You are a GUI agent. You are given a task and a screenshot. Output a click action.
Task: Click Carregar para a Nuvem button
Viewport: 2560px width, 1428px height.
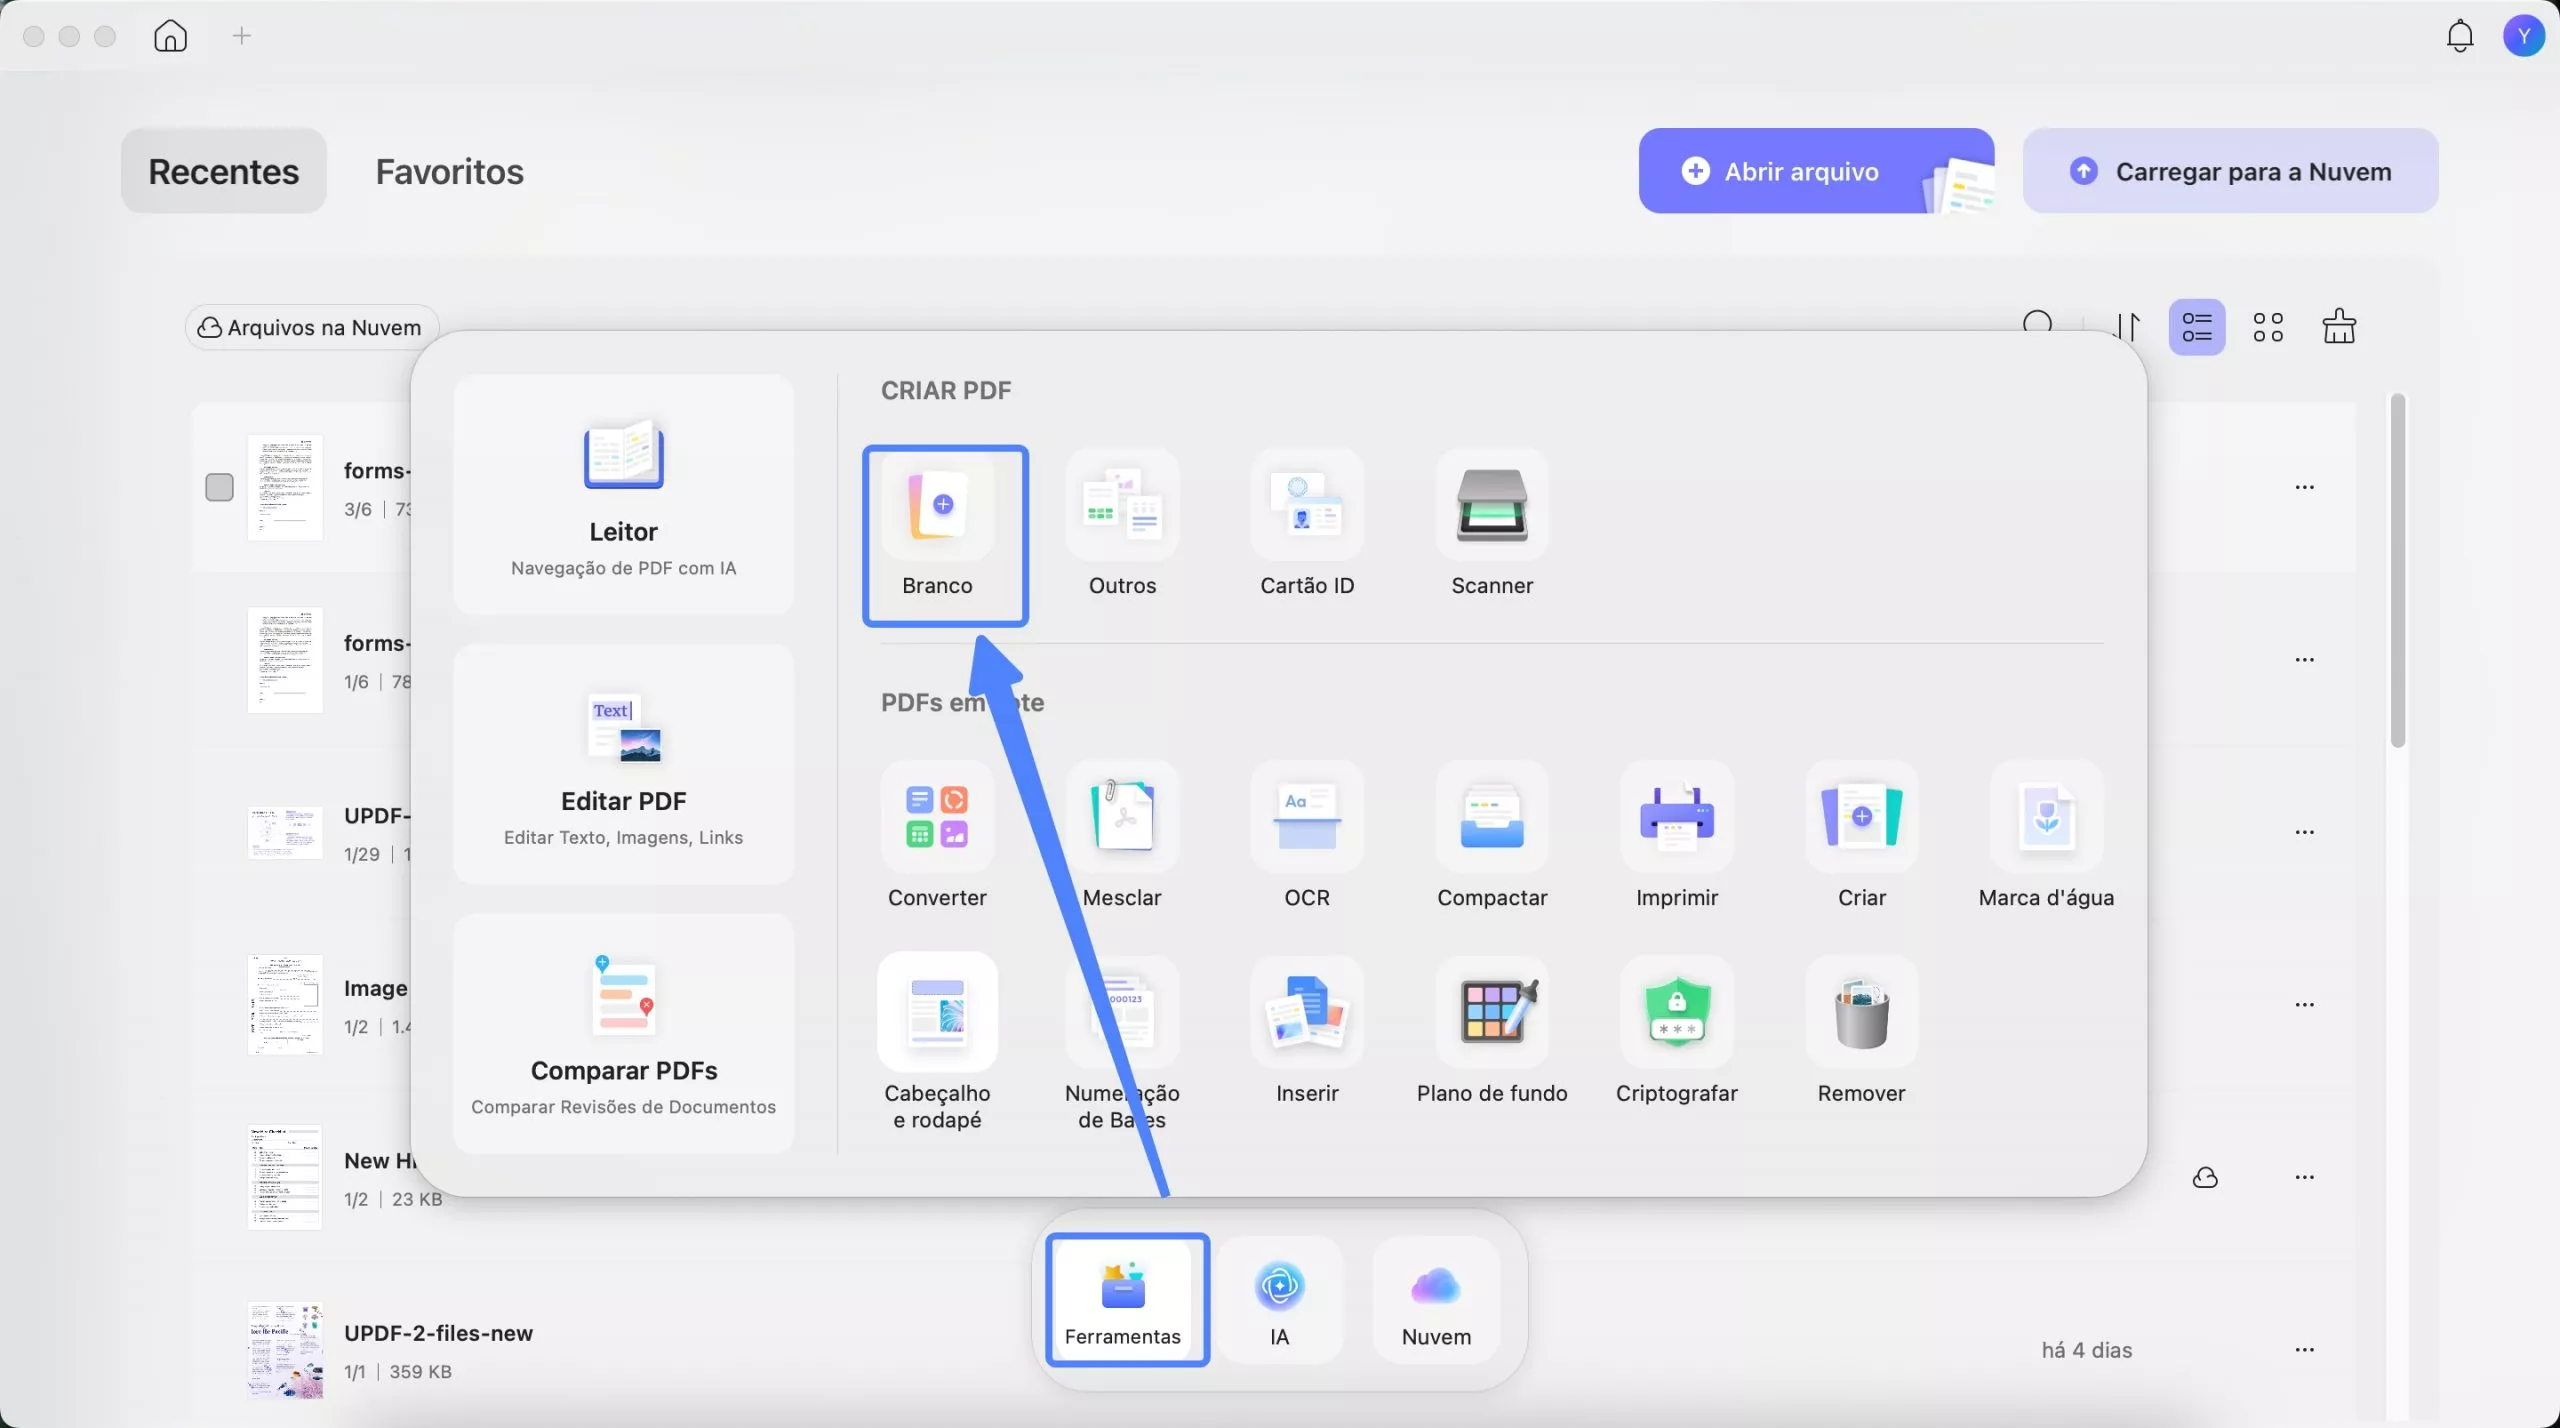[2230, 171]
